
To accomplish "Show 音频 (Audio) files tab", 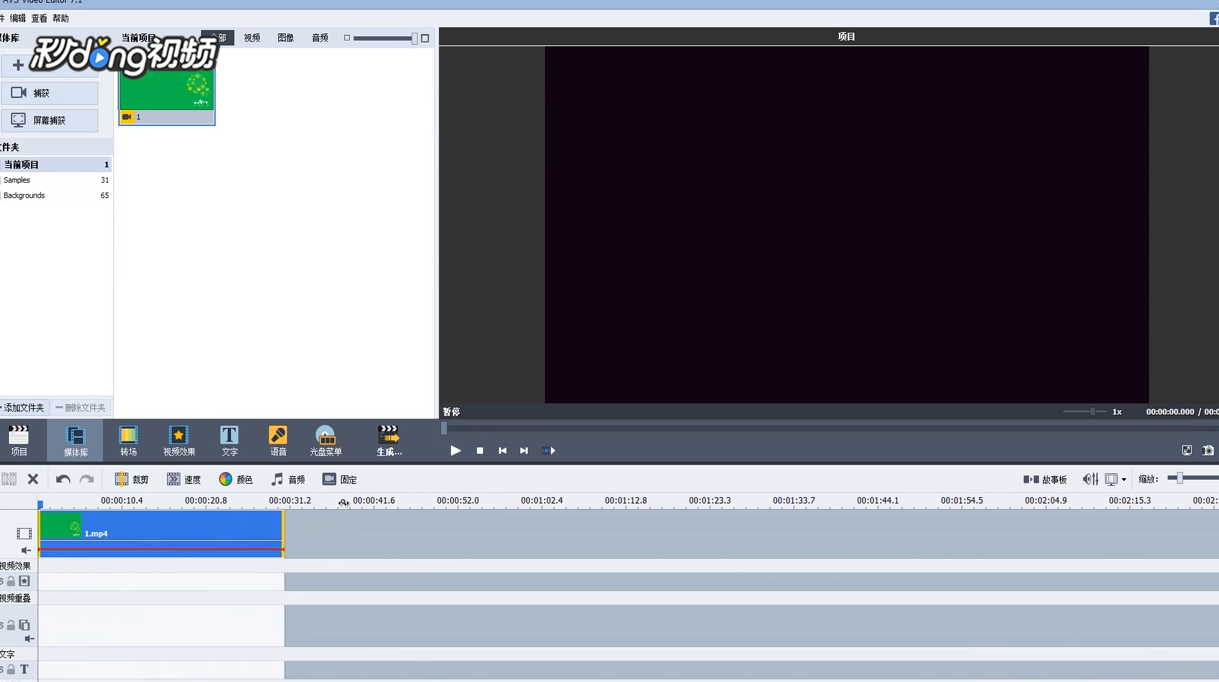I will coord(320,38).
